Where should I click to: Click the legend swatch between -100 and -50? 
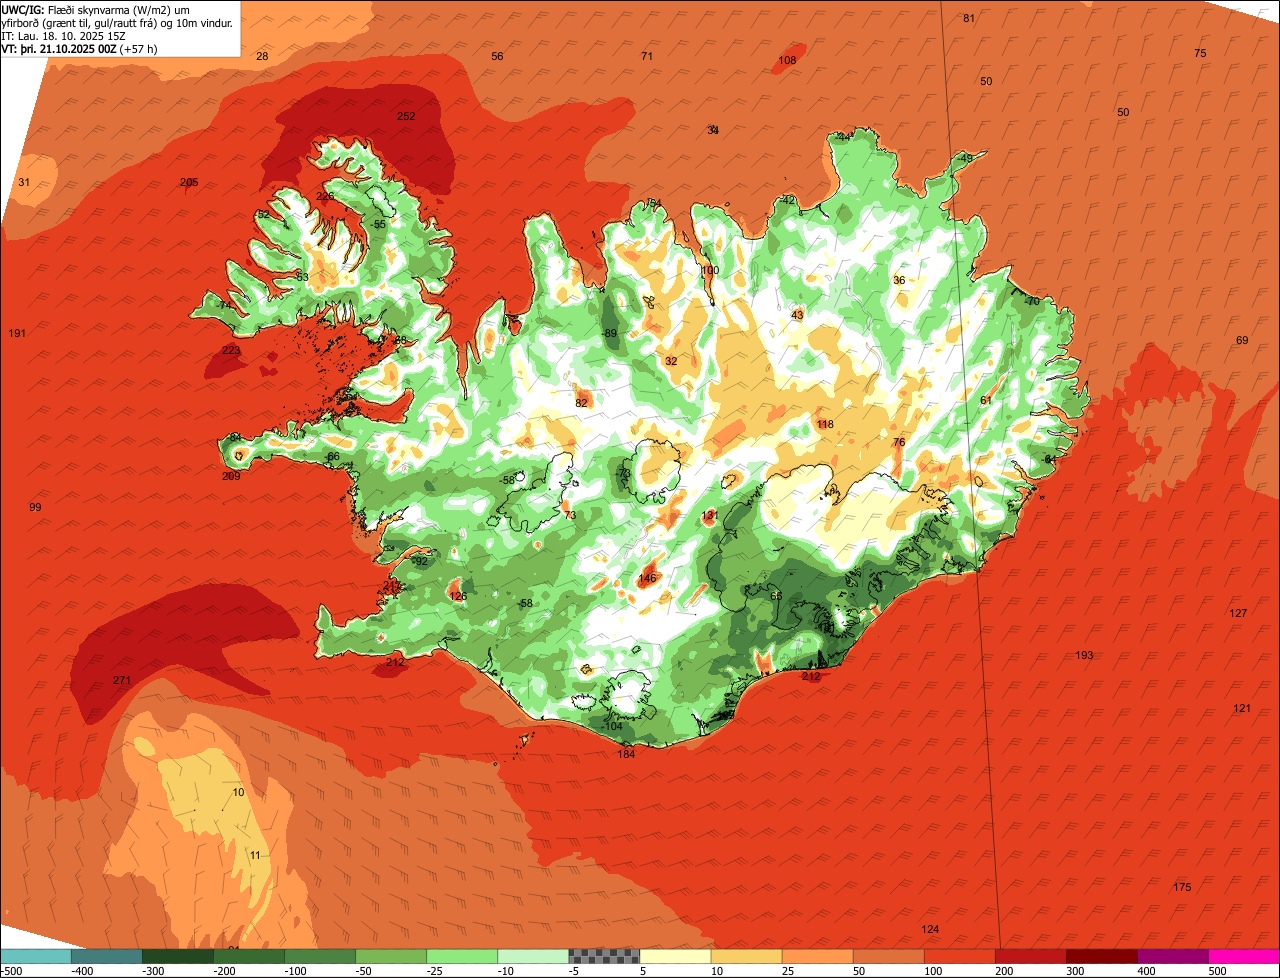coord(320,956)
